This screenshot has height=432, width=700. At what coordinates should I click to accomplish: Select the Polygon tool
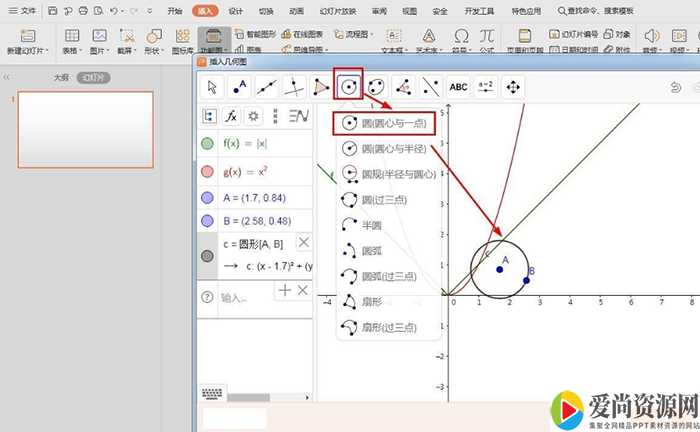point(321,87)
